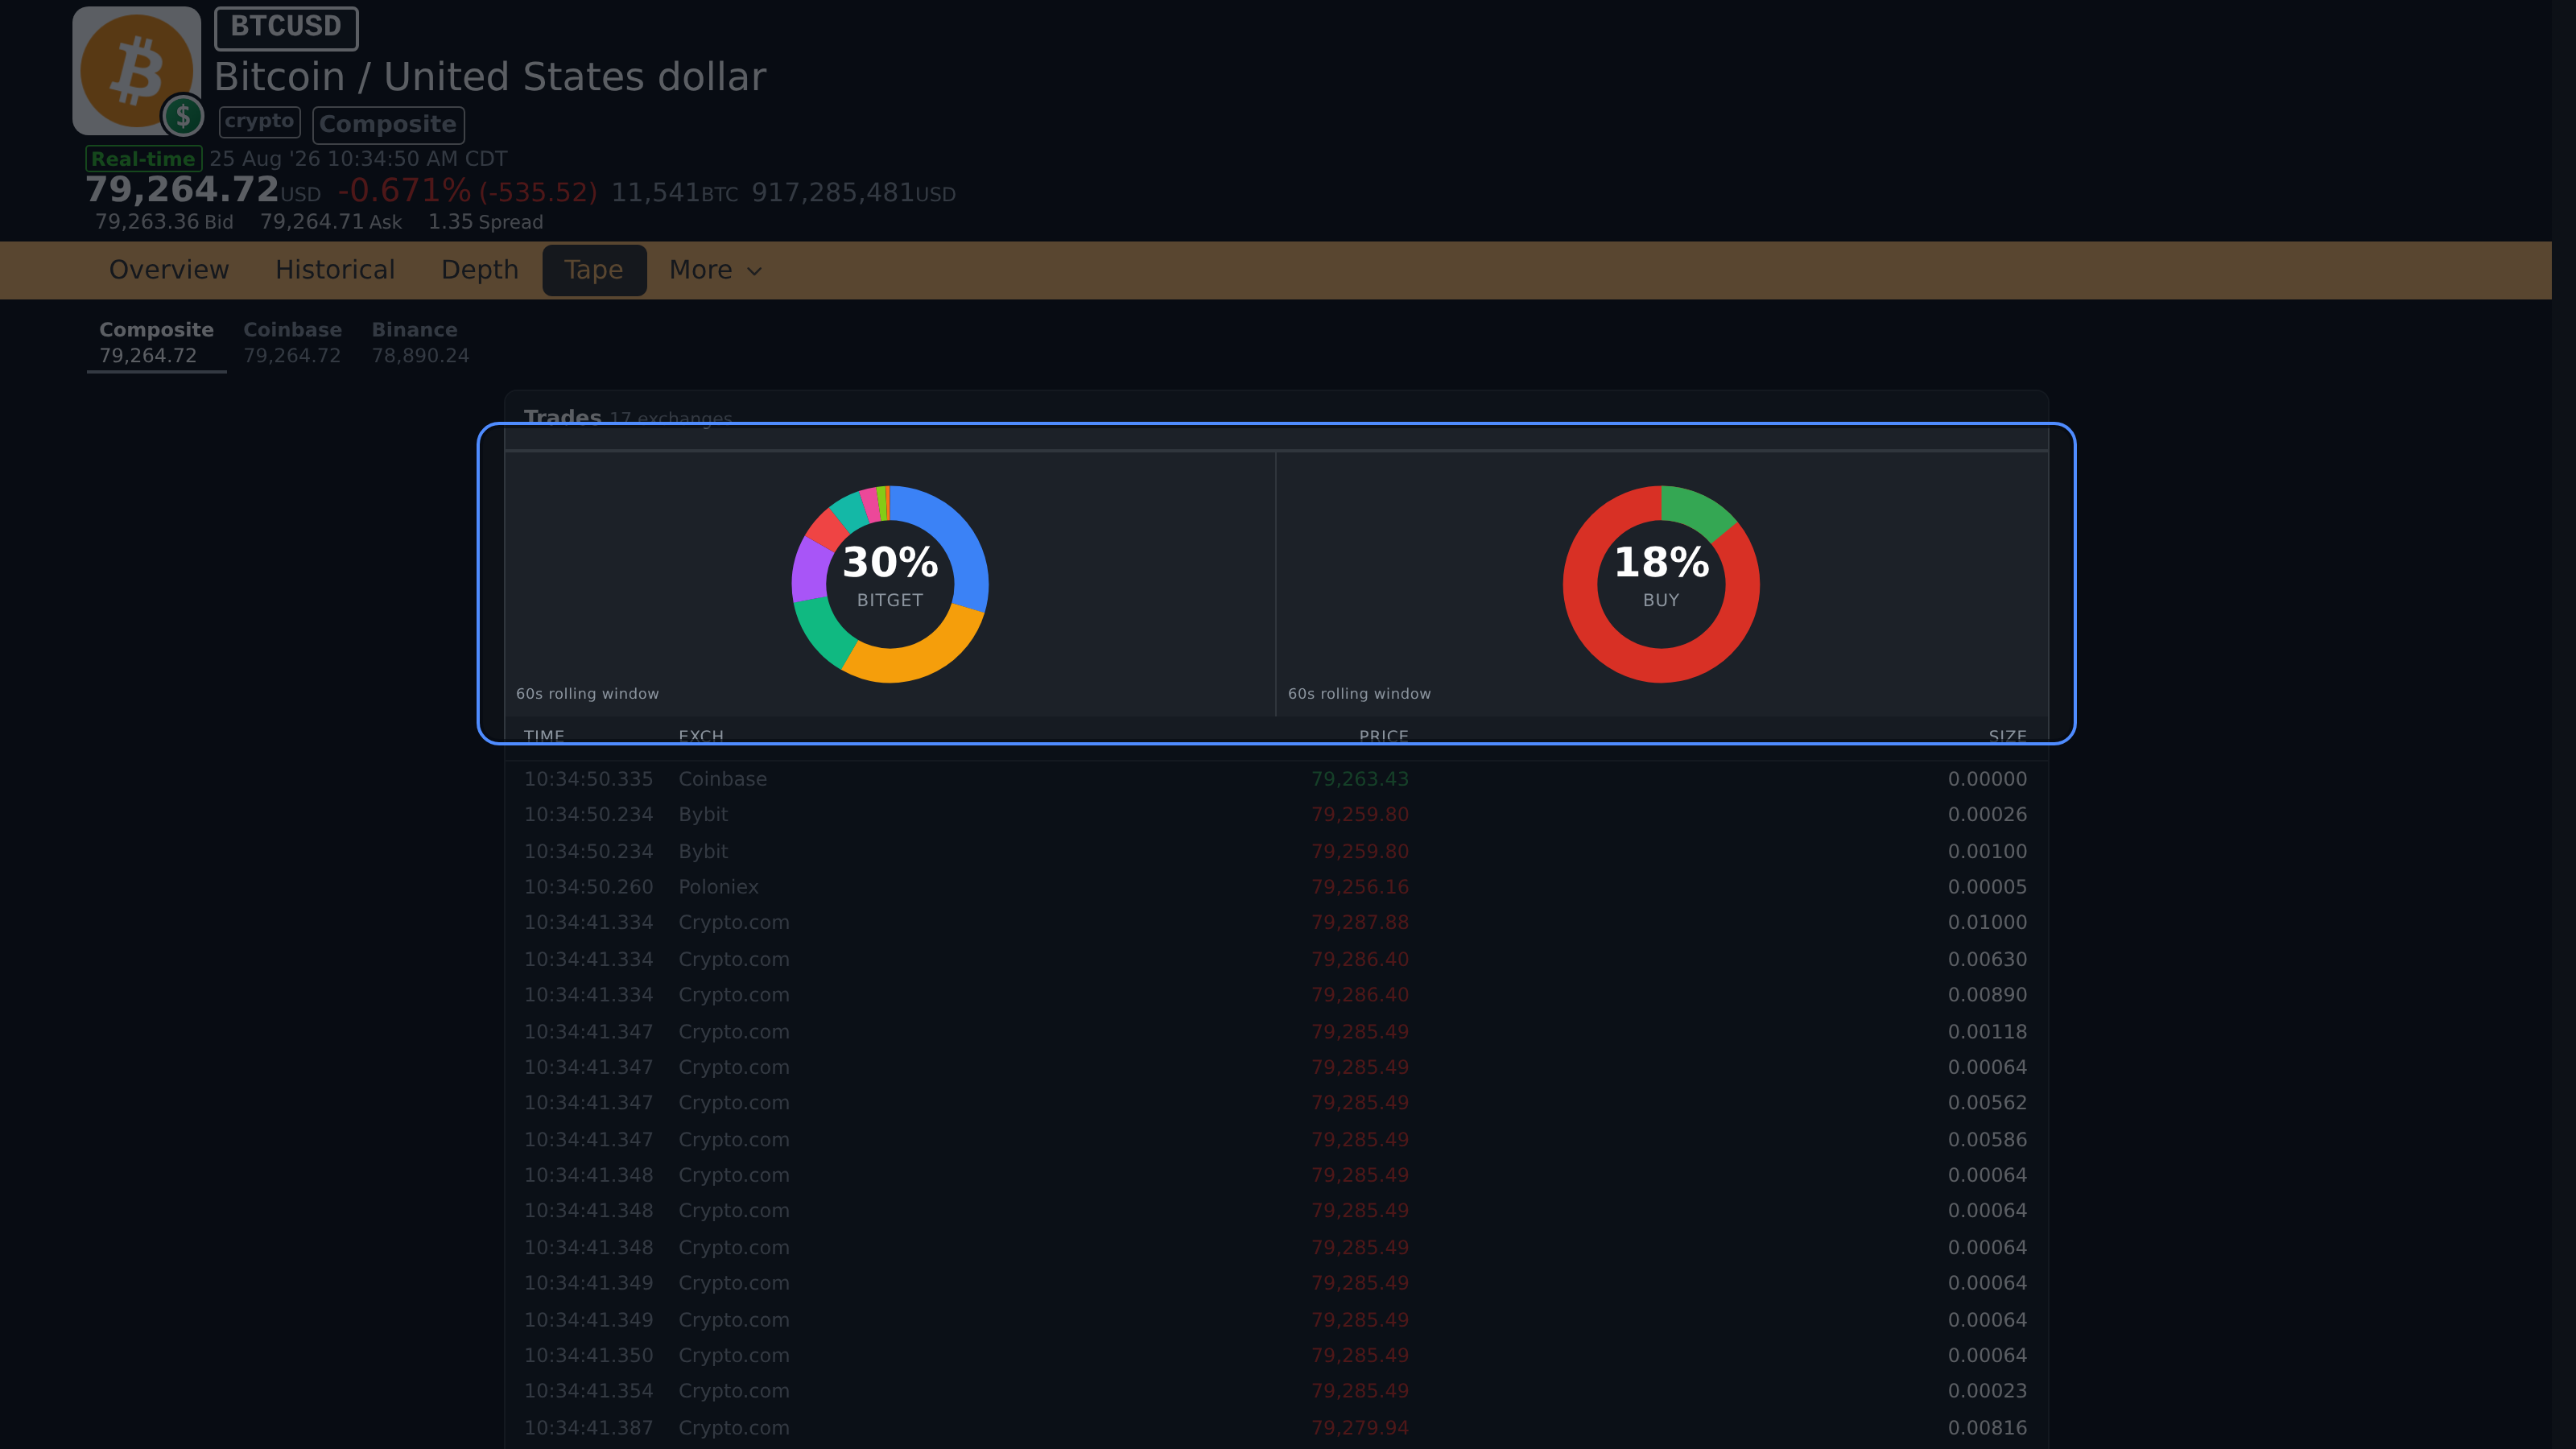Viewport: 2576px width, 1449px height.
Task: Click the Bybit trade with size 0.00026
Action: [1276, 815]
